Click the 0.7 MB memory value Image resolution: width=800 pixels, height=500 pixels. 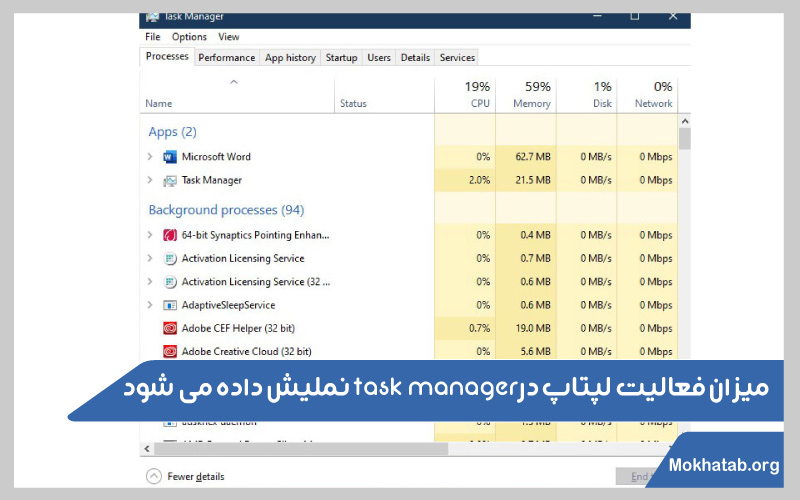[x=536, y=259]
